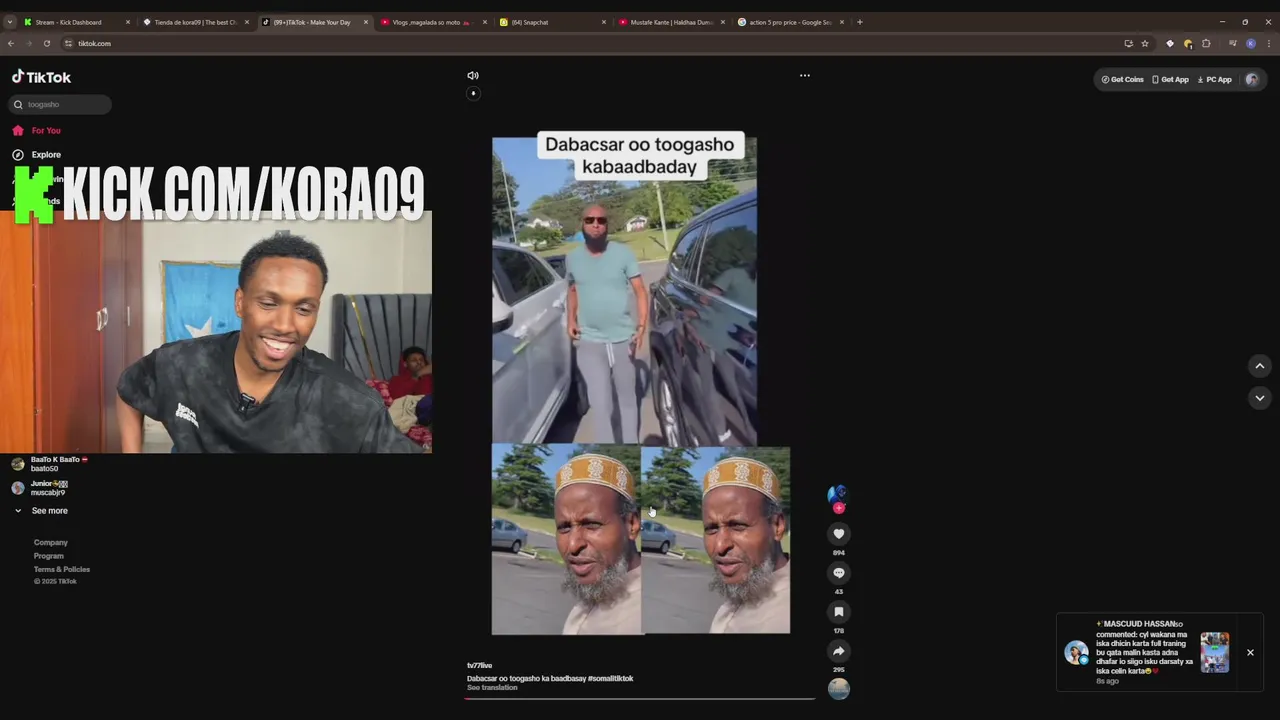The height and width of the screenshot is (720, 1280).
Task: Save video with bookmark icon
Action: tap(839, 612)
